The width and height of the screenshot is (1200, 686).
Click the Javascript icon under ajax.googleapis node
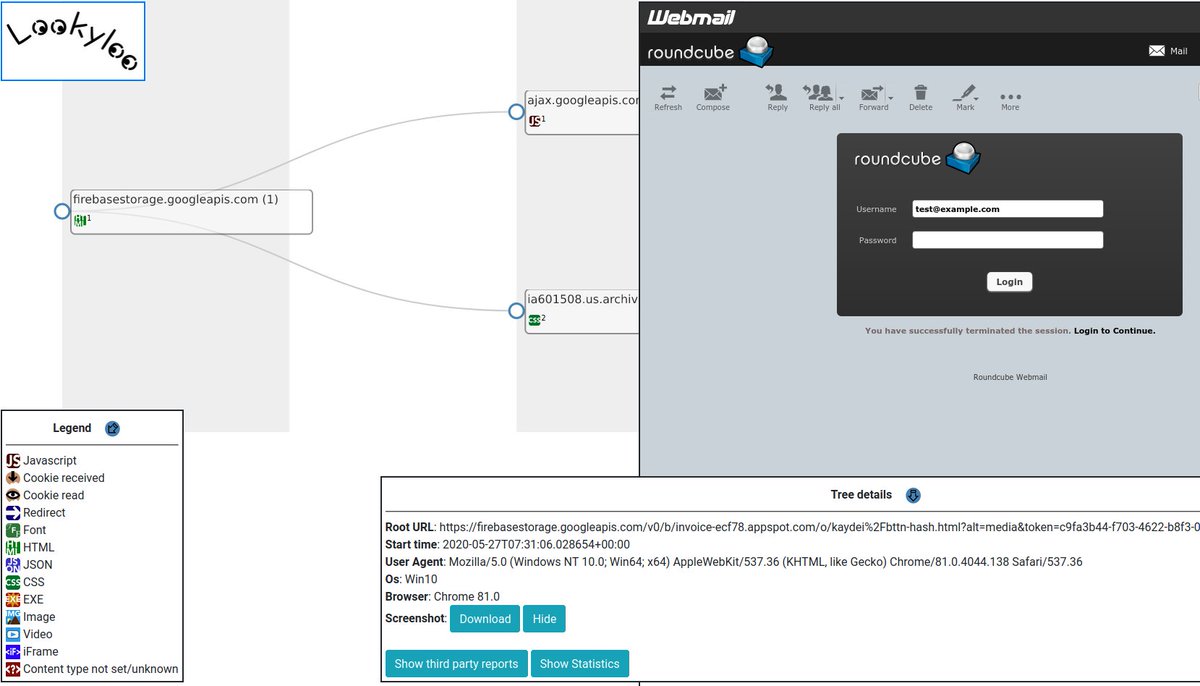[x=535, y=121]
